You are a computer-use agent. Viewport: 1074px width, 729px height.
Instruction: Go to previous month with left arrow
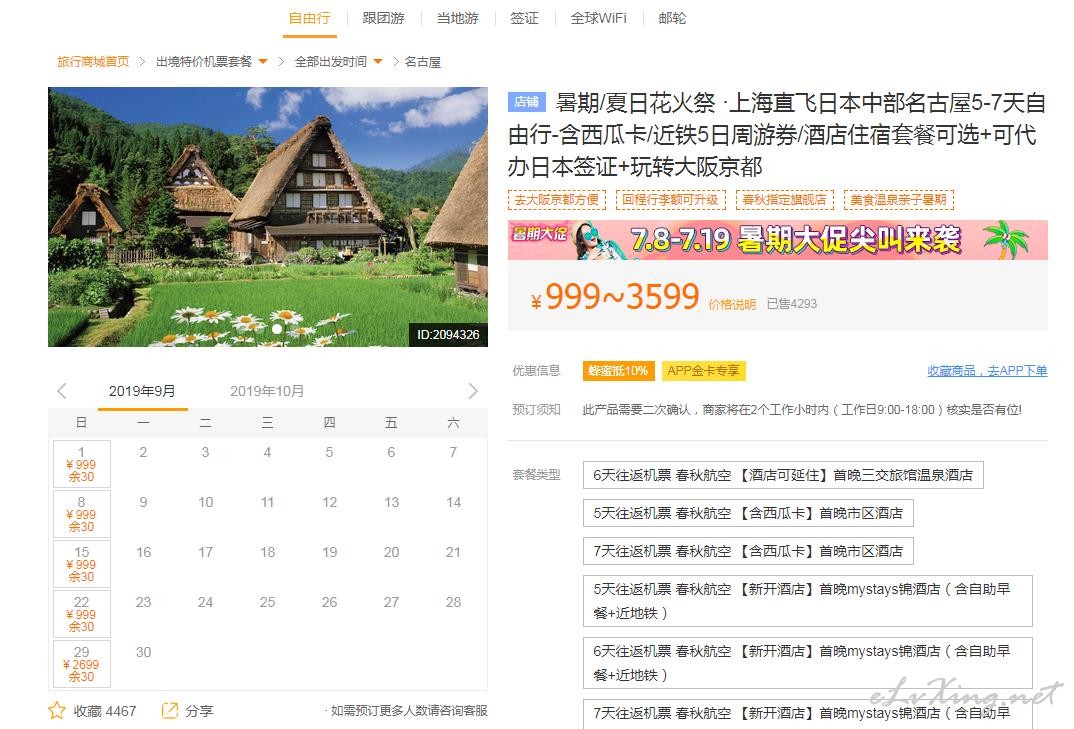(62, 391)
